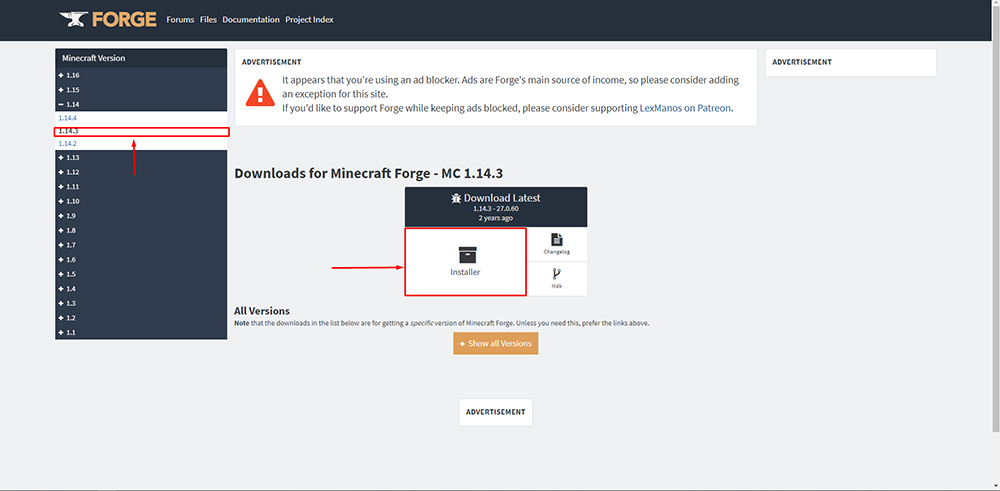The image size is (1000, 491).
Task: Open the Documentation nav link
Action: pos(251,20)
